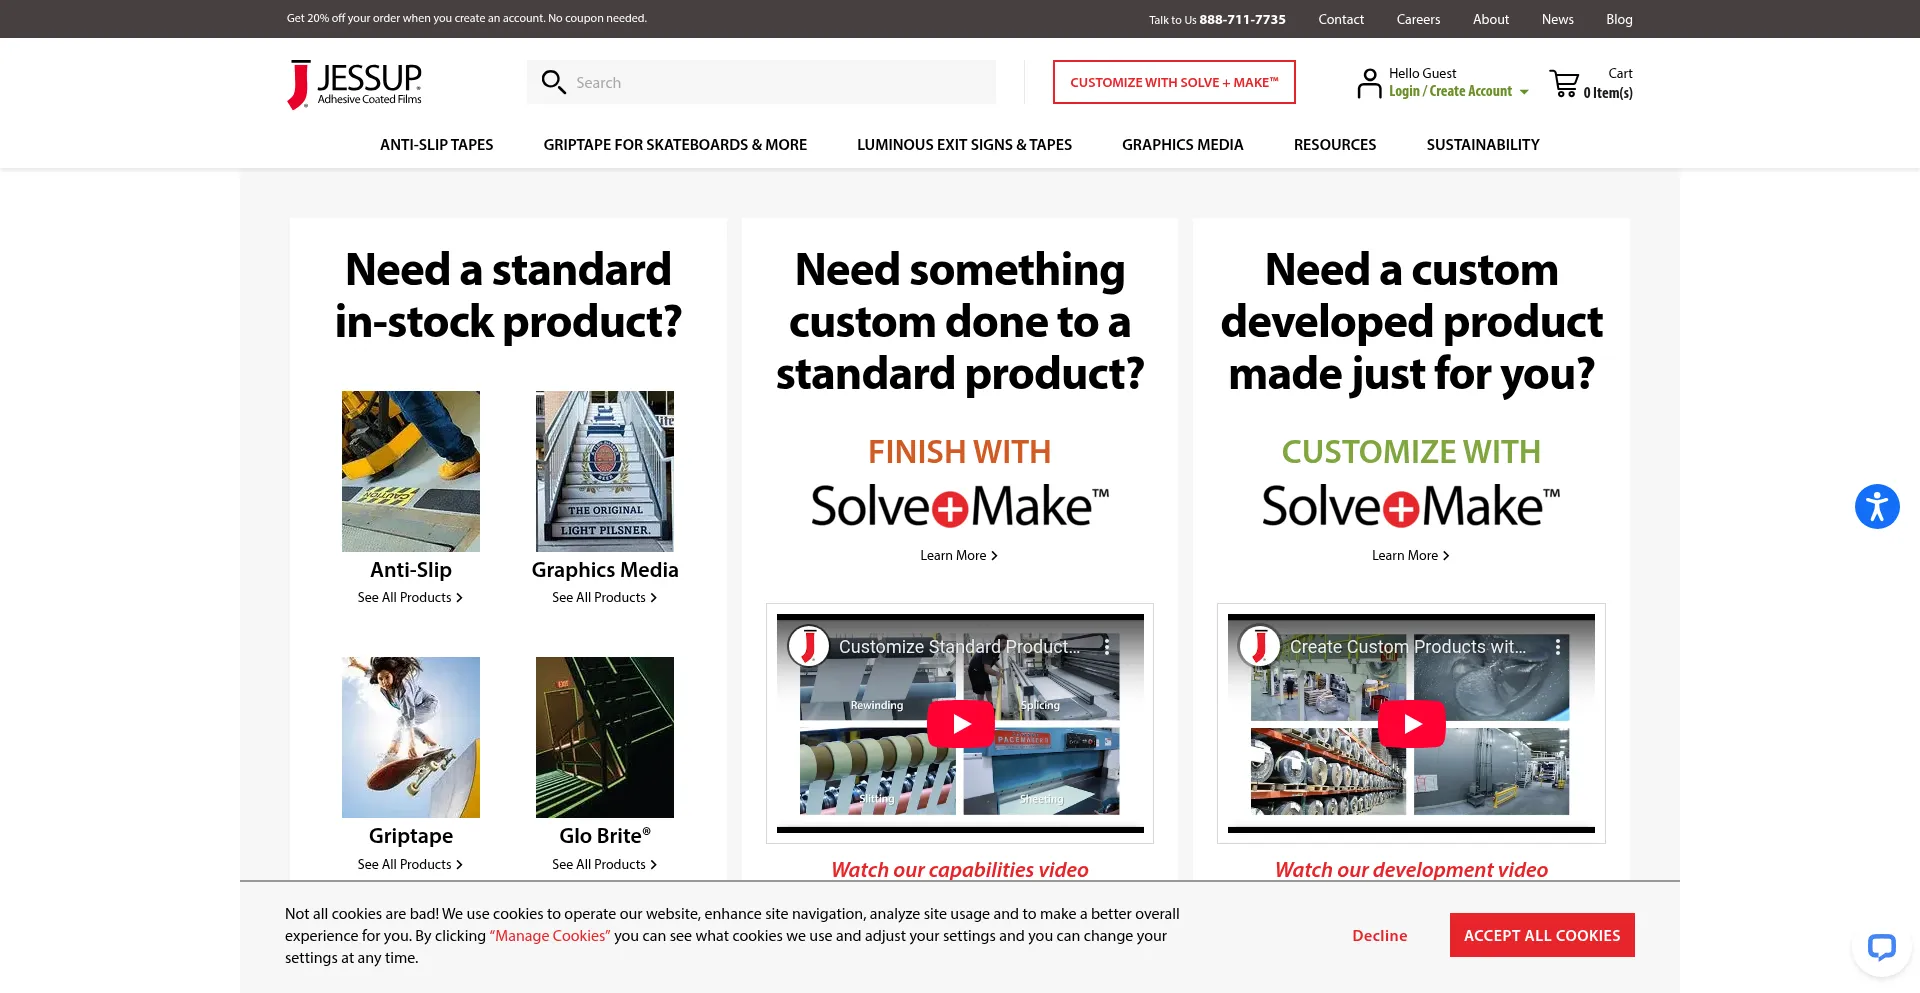See All Products under Glo Brite
The image size is (1920, 993).
coord(604,864)
